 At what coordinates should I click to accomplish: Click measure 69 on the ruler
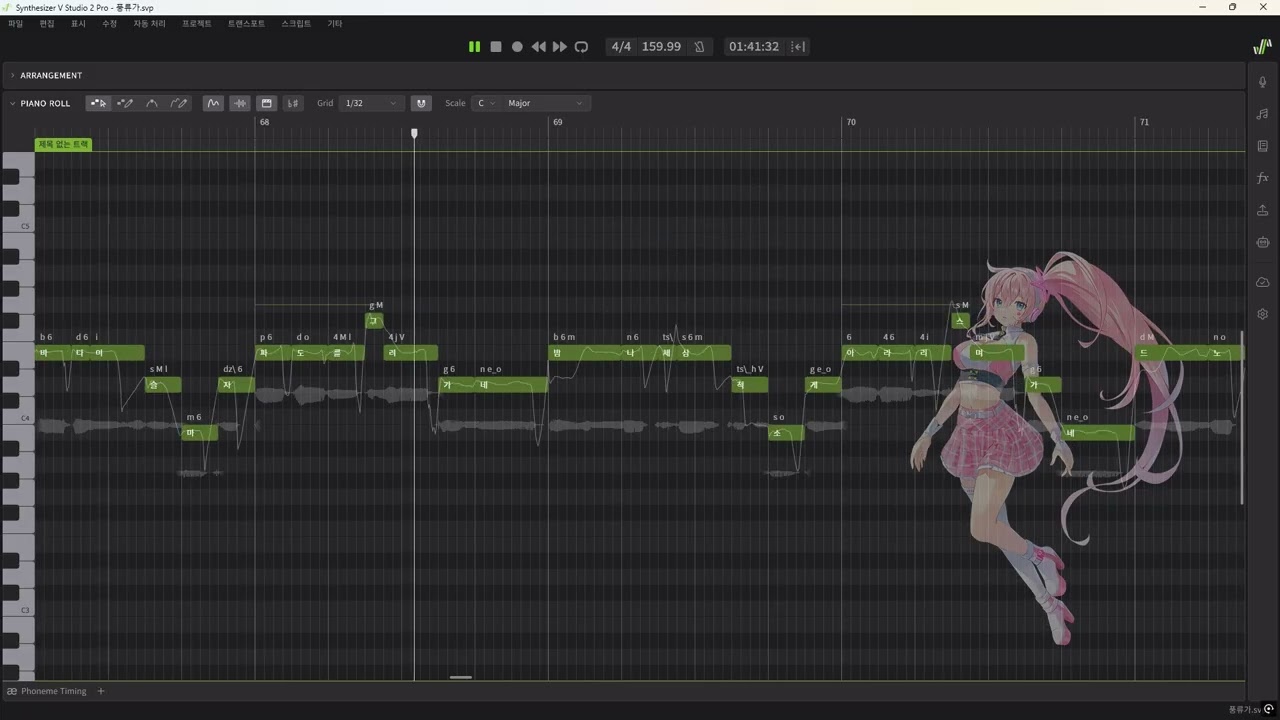[557, 122]
